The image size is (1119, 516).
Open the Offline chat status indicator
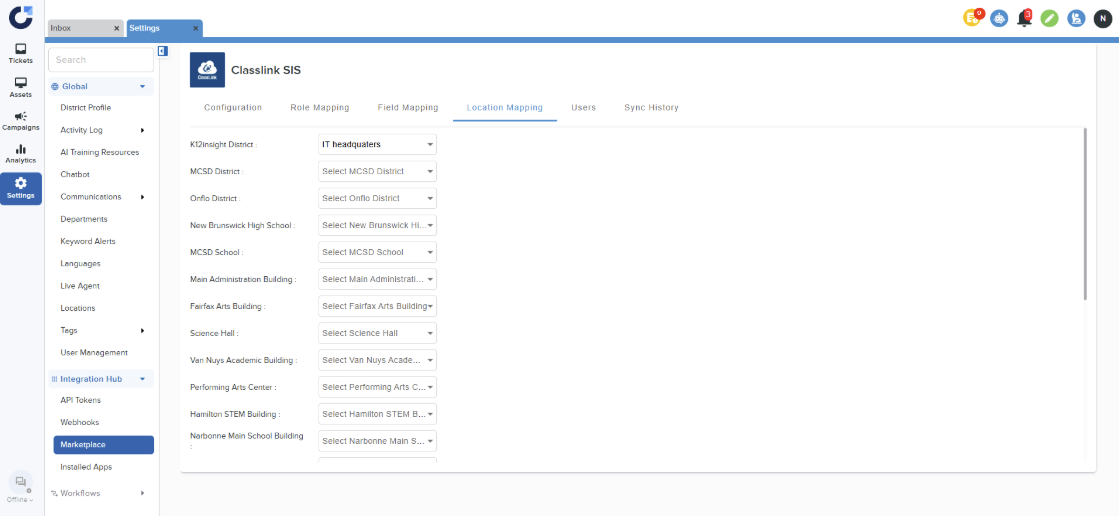[x=20, y=486]
